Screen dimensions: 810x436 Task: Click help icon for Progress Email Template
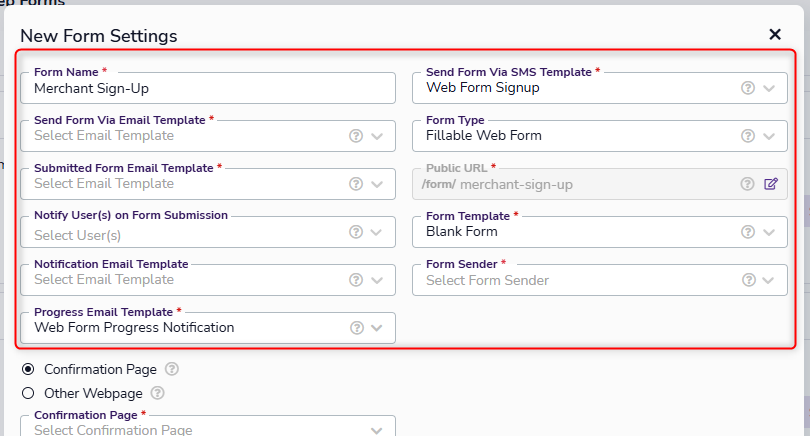coord(355,328)
